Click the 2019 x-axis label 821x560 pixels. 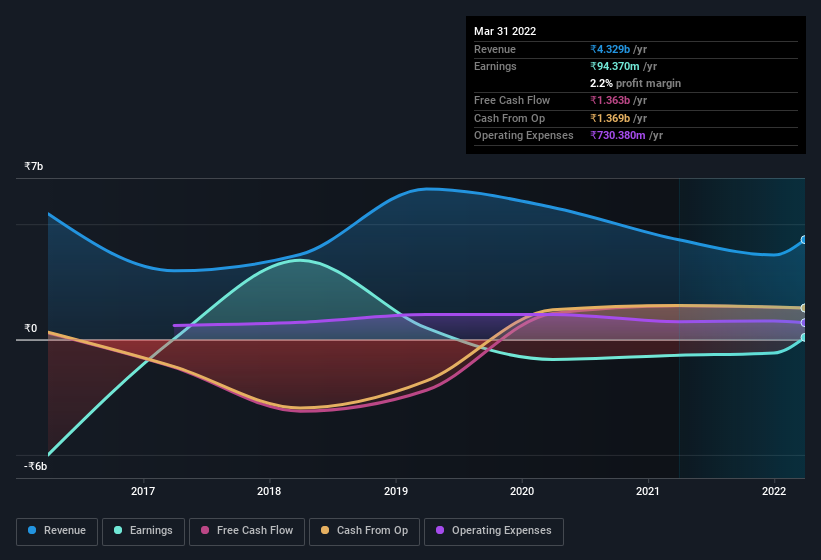pyautogui.click(x=396, y=491)
